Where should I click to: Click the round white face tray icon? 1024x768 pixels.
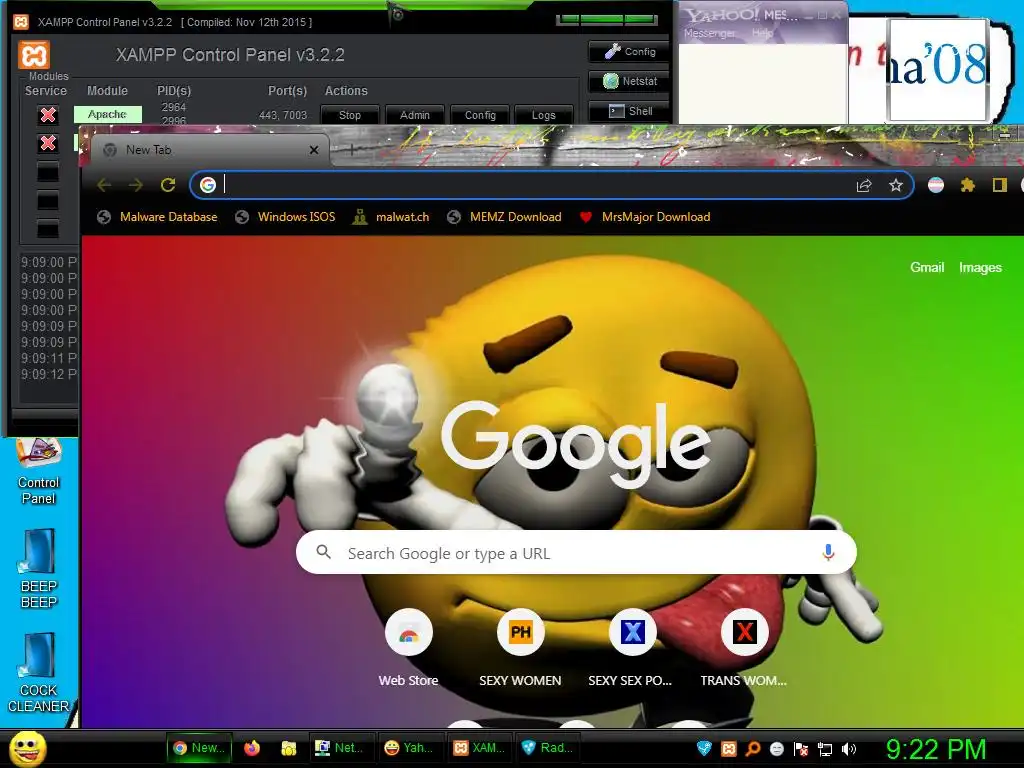(x=776, y=748)
